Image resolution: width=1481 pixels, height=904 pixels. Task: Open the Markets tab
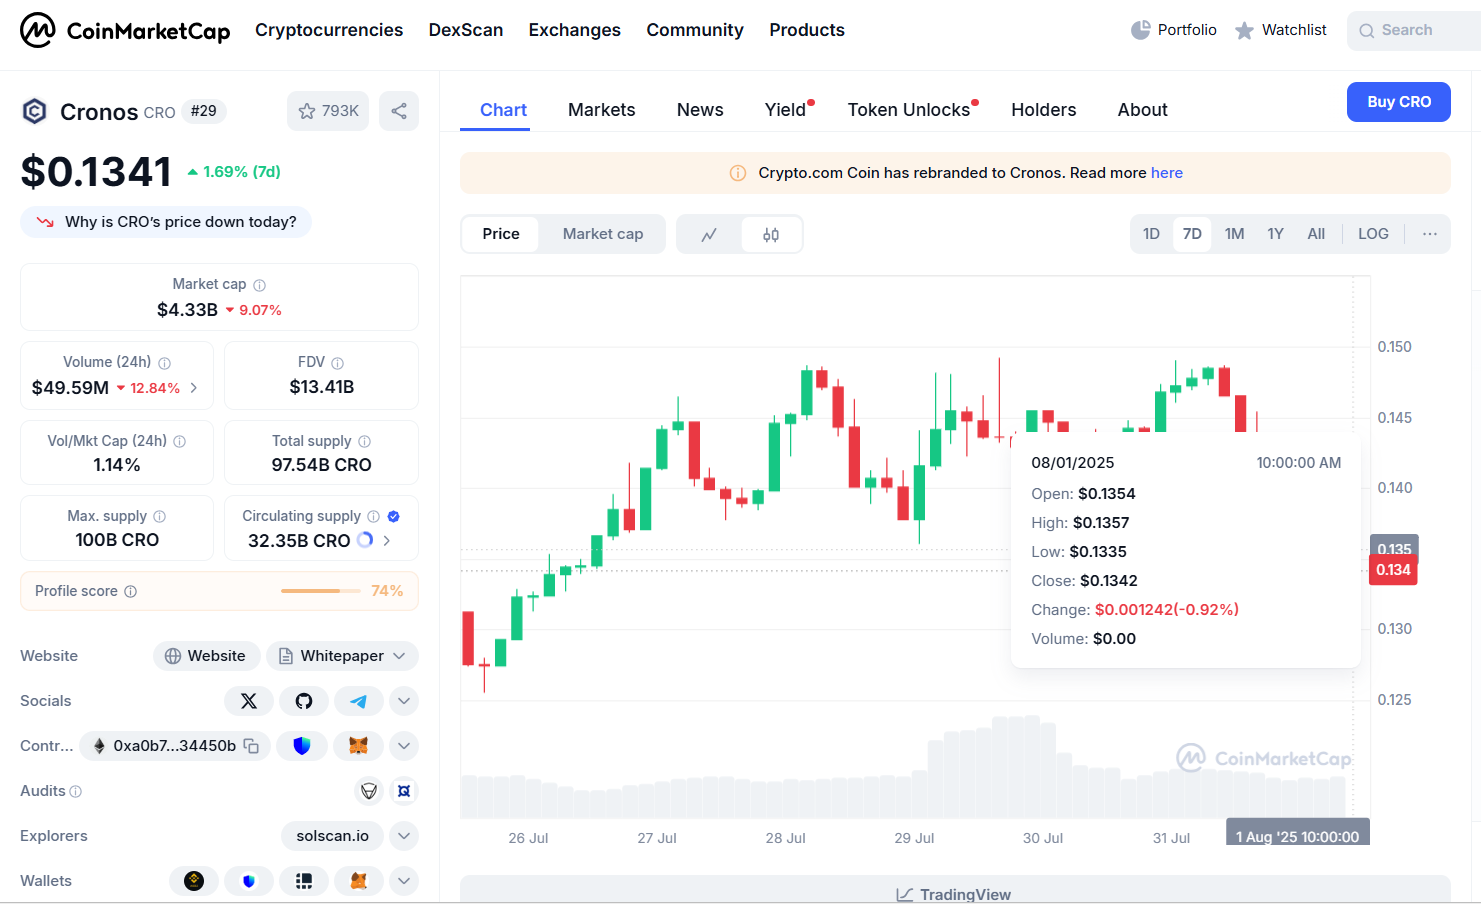coord(601,110)
